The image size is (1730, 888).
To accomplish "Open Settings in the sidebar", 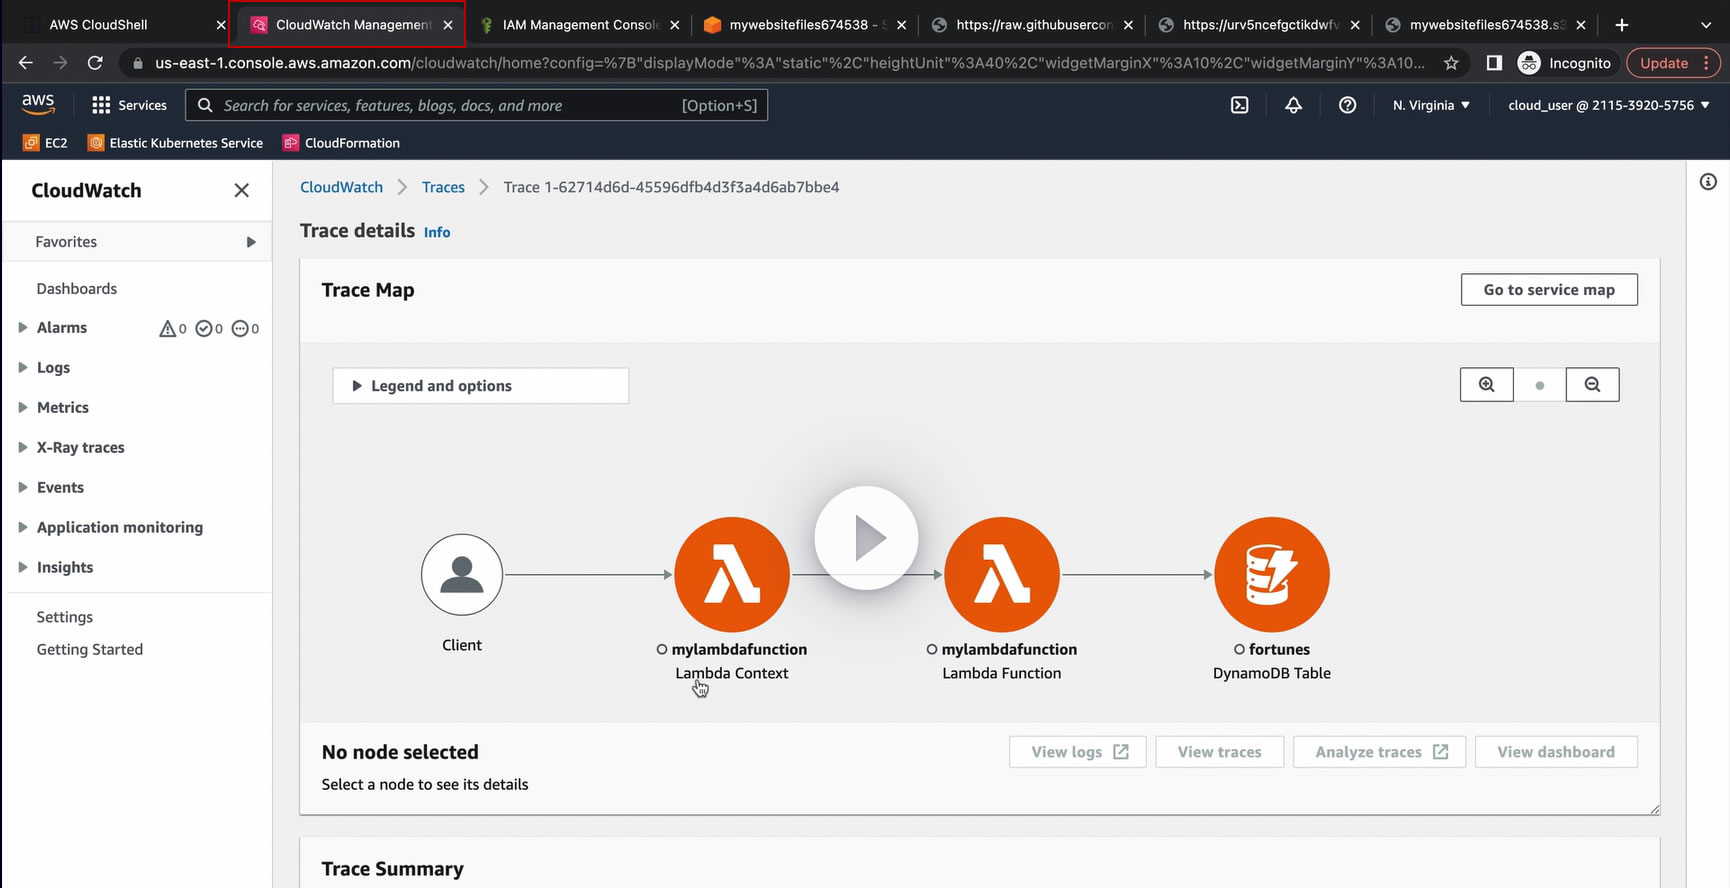I will (65, 617).
